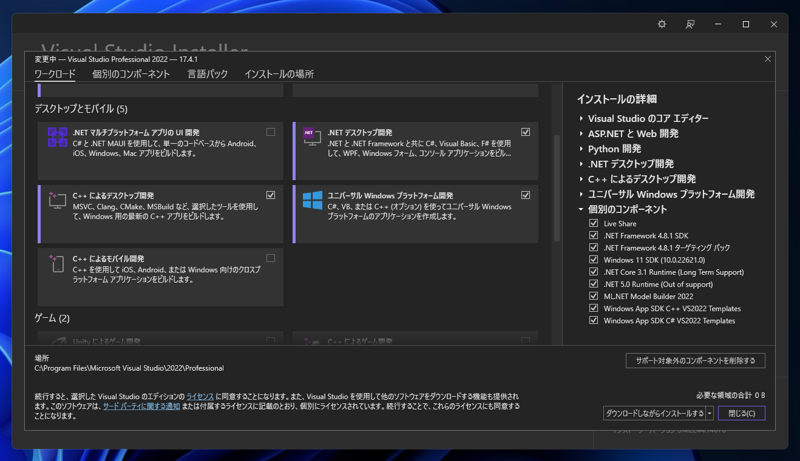The width and height of the screenshot is (800, 461).
Task: Click the デスクトップとモバイル (5) heading
Action: 81,109
